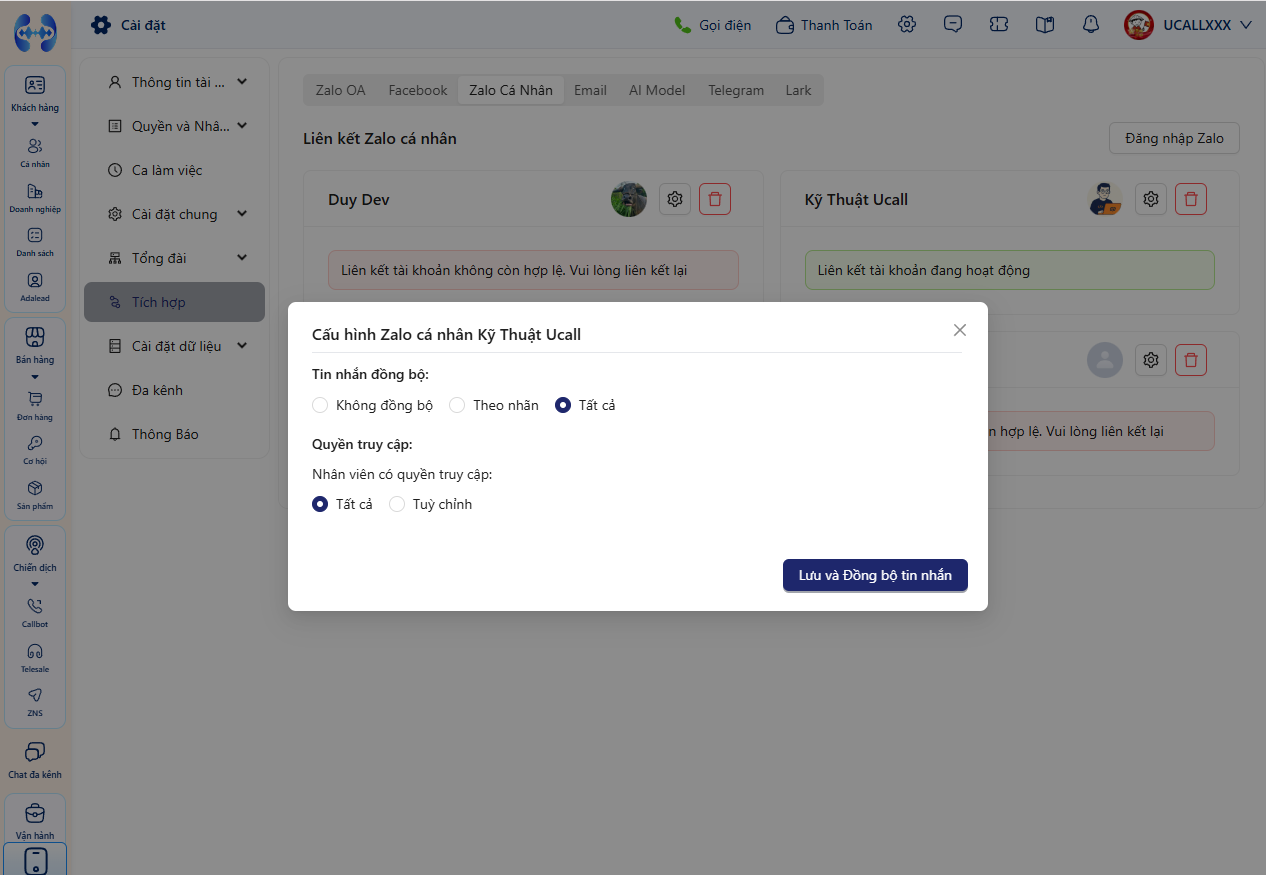Image resolution: width=1266 pixels, height=875 pixels.
Task: Expand the arrow under Khách hàng
Action: 35,124
